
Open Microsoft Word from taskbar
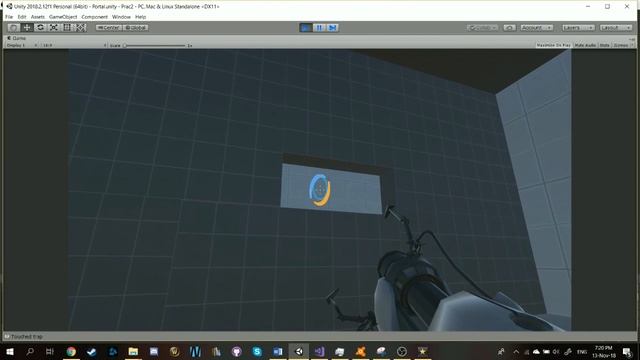[278, 351]
